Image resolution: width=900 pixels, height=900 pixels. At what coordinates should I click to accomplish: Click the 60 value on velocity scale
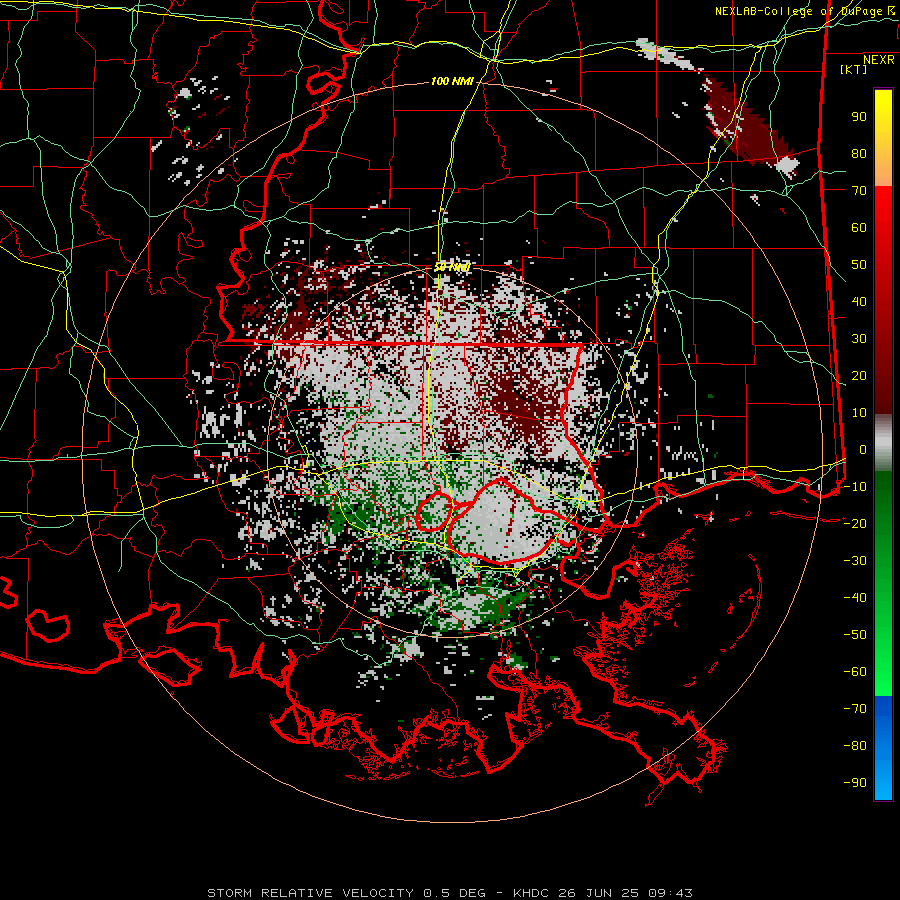click(859, 228)
